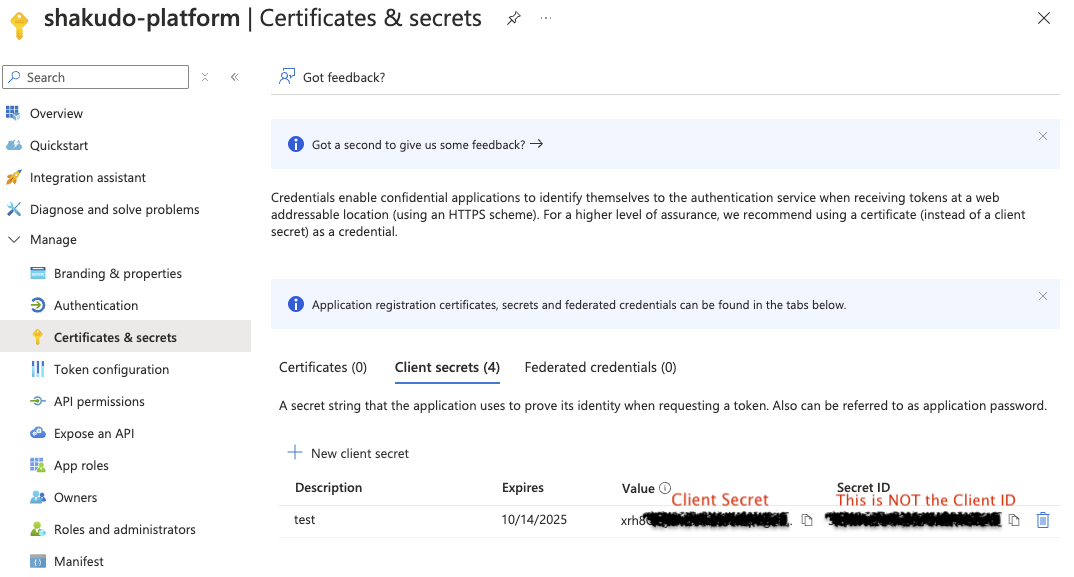Pin the Certificates & secrets blade
Viewport: 1074px width, 577px height.
coord(514,19)
